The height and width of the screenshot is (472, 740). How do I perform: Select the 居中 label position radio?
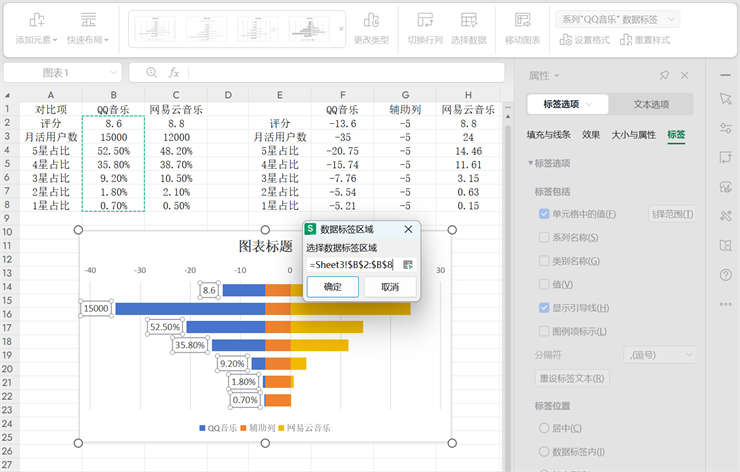[544, 428]
